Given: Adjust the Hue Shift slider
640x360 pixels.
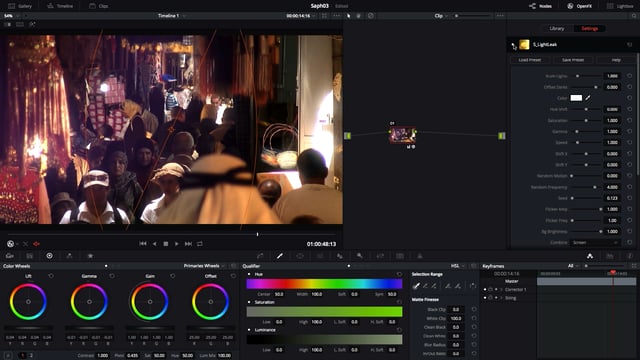Looking at the screenshot, I should coord(586,109).
